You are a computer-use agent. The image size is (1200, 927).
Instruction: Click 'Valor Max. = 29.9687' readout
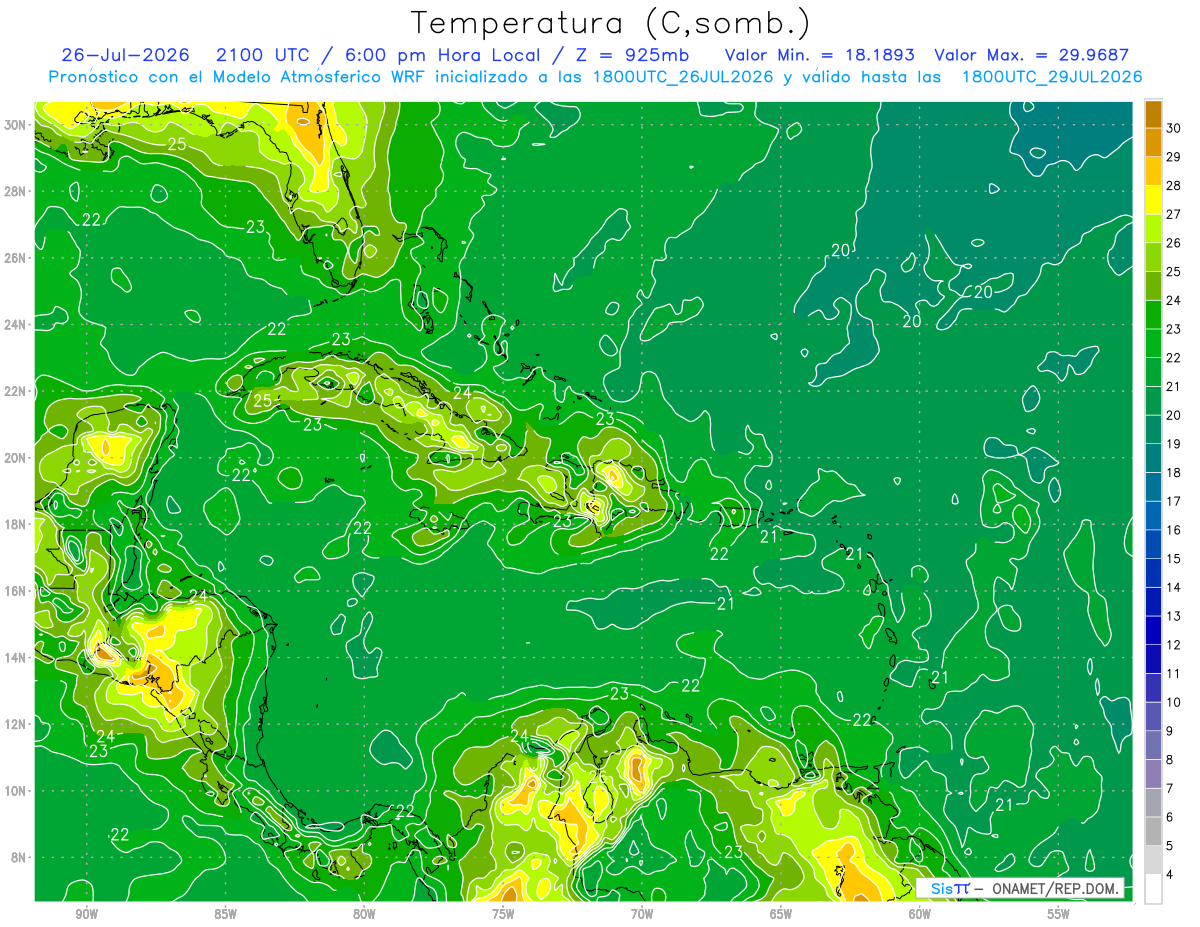click(x=1032, y=55)
